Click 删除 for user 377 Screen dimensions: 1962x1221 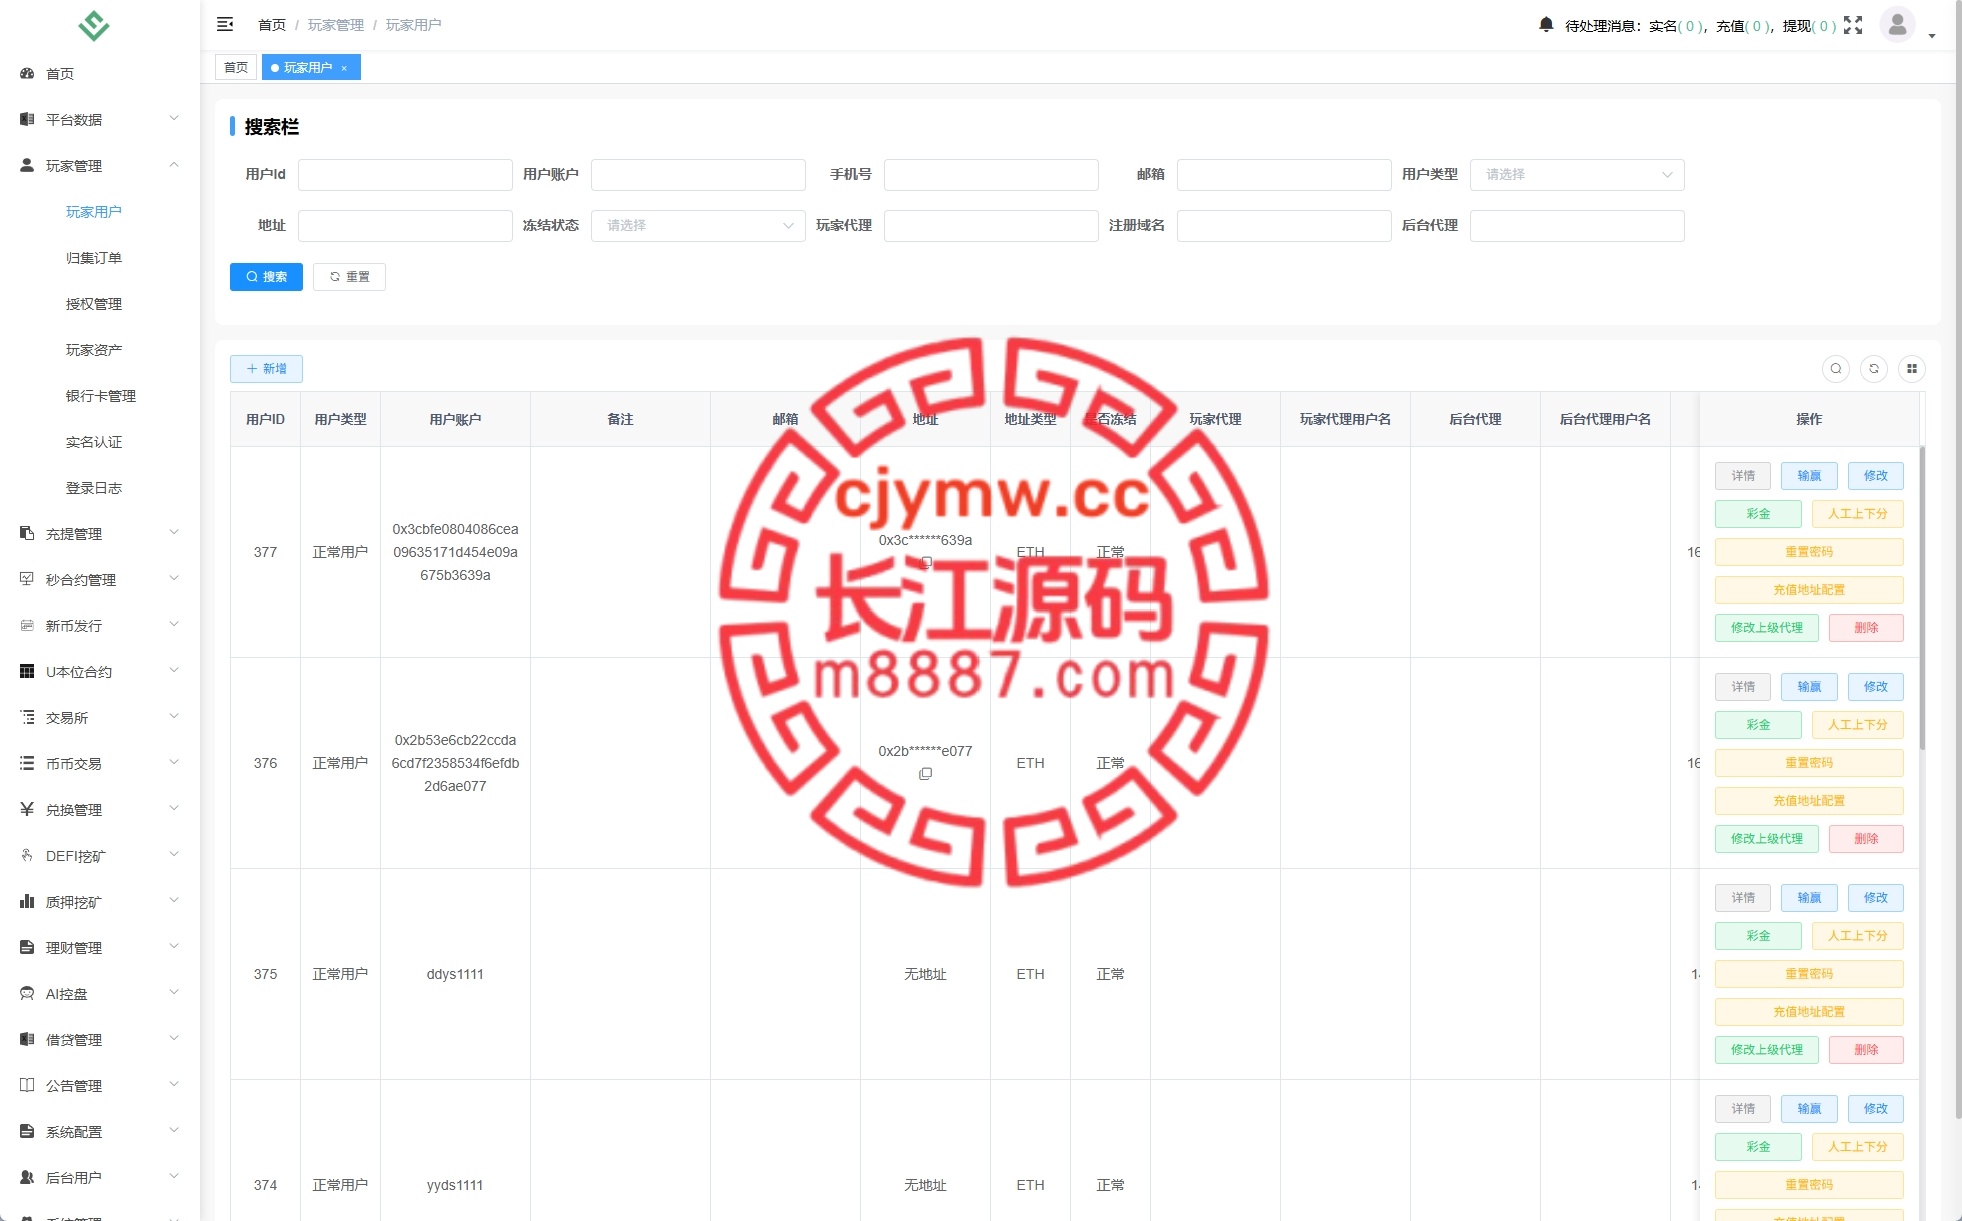point(1866,628)
